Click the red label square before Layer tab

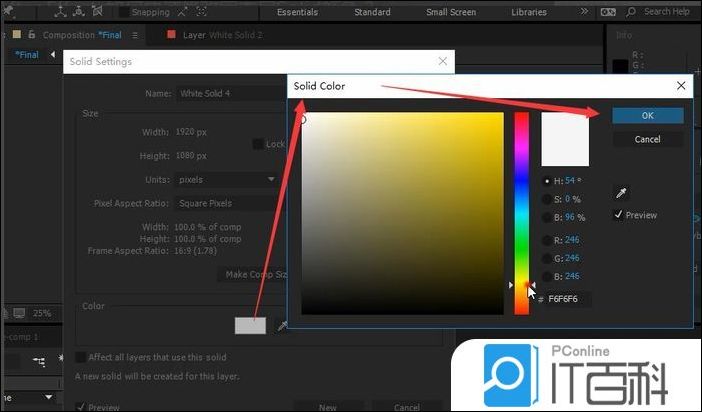(x=172, y=34)
